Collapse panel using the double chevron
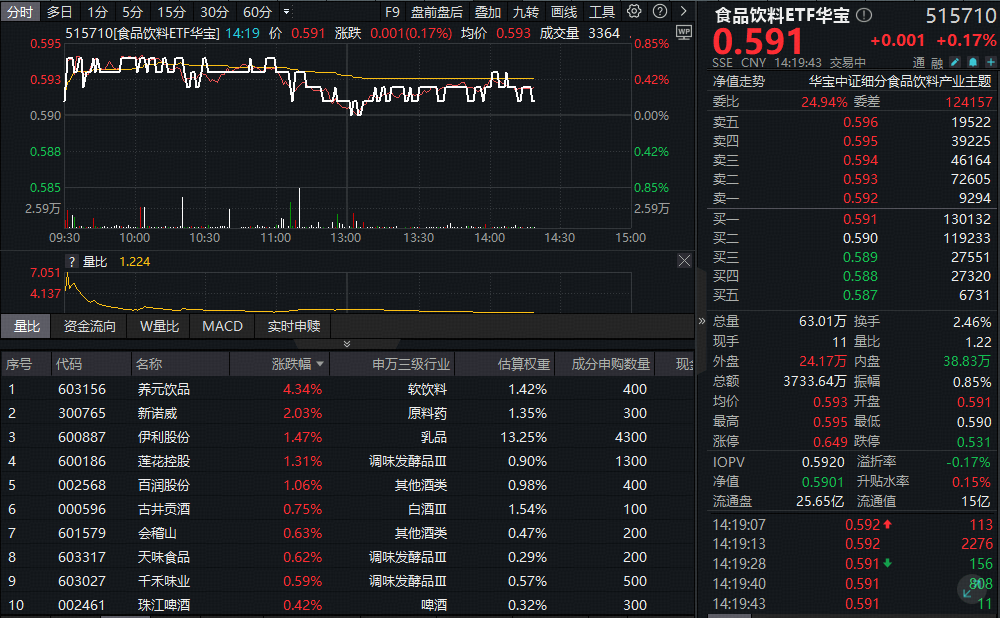The width and height of the screenshot is (1000, 618). coord(347,343)
